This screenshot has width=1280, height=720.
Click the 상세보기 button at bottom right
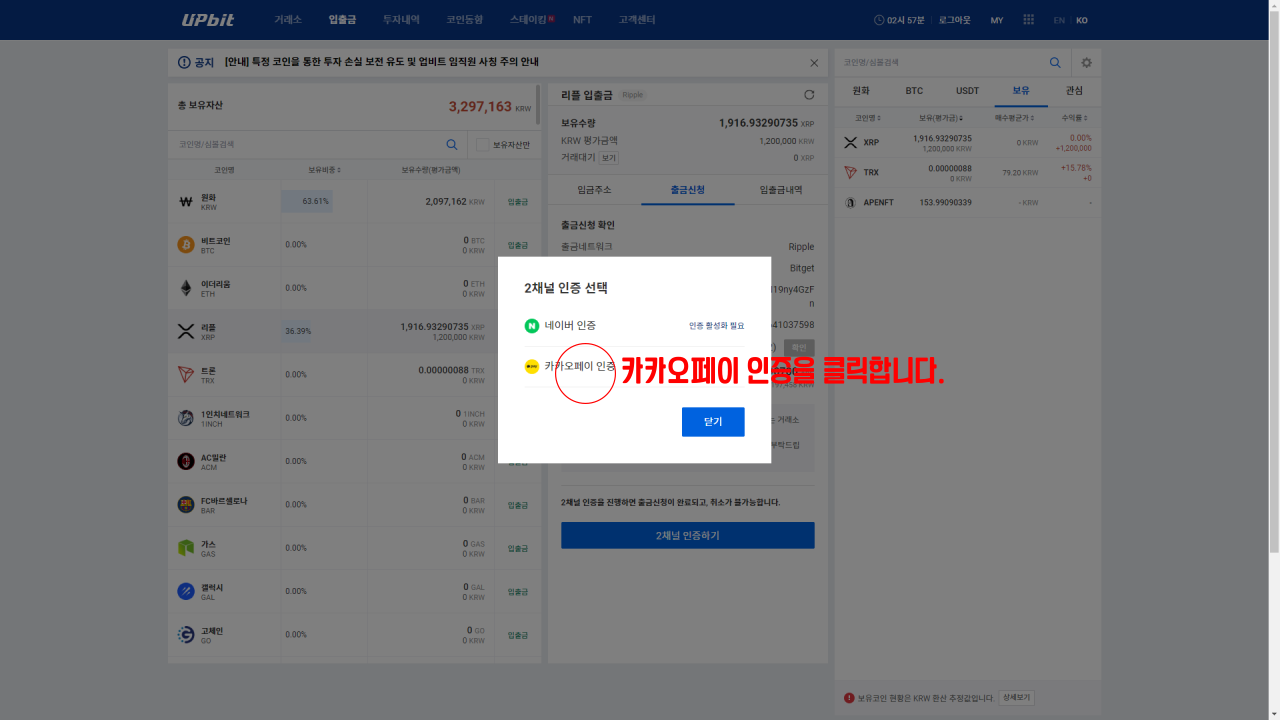tap(1017, 698)
